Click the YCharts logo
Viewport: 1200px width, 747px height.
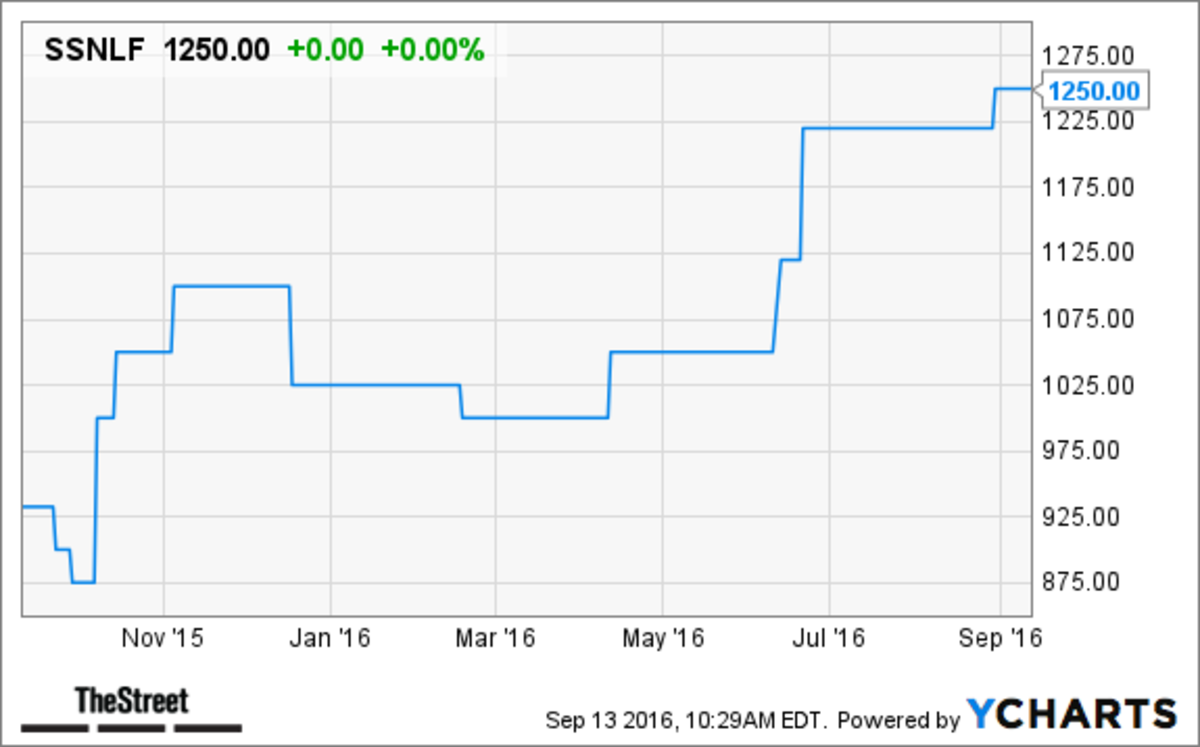(x=1072, y=714)
